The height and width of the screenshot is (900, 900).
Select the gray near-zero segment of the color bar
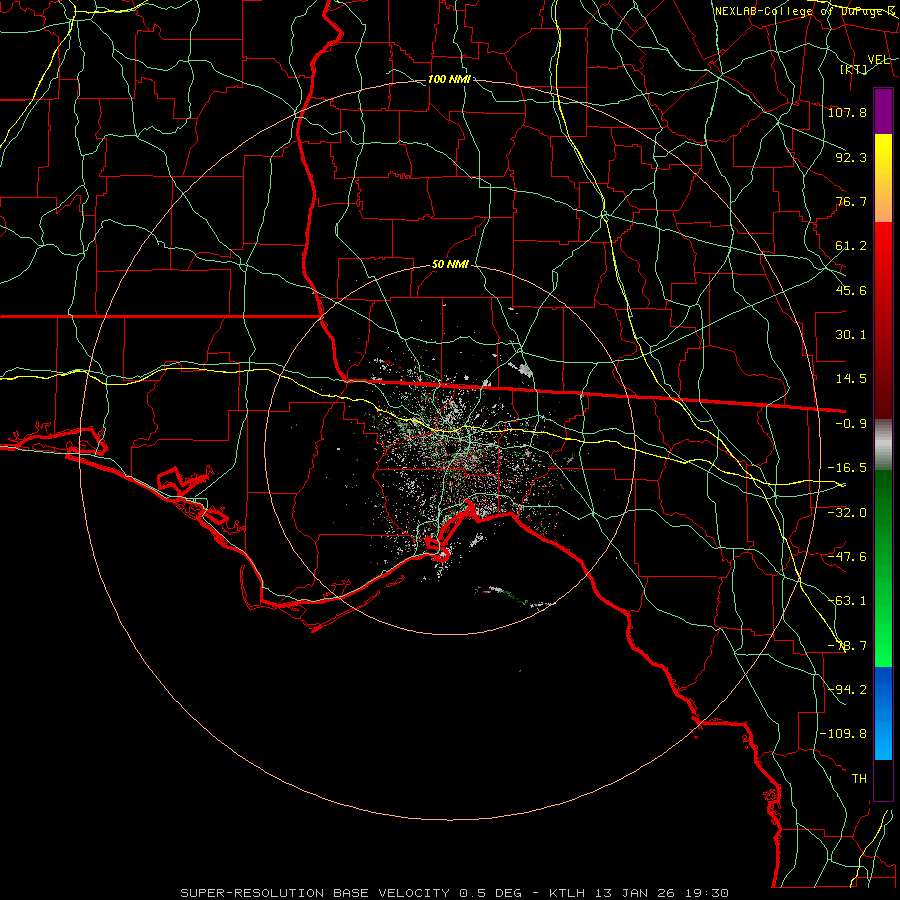[x=883, y=445]
